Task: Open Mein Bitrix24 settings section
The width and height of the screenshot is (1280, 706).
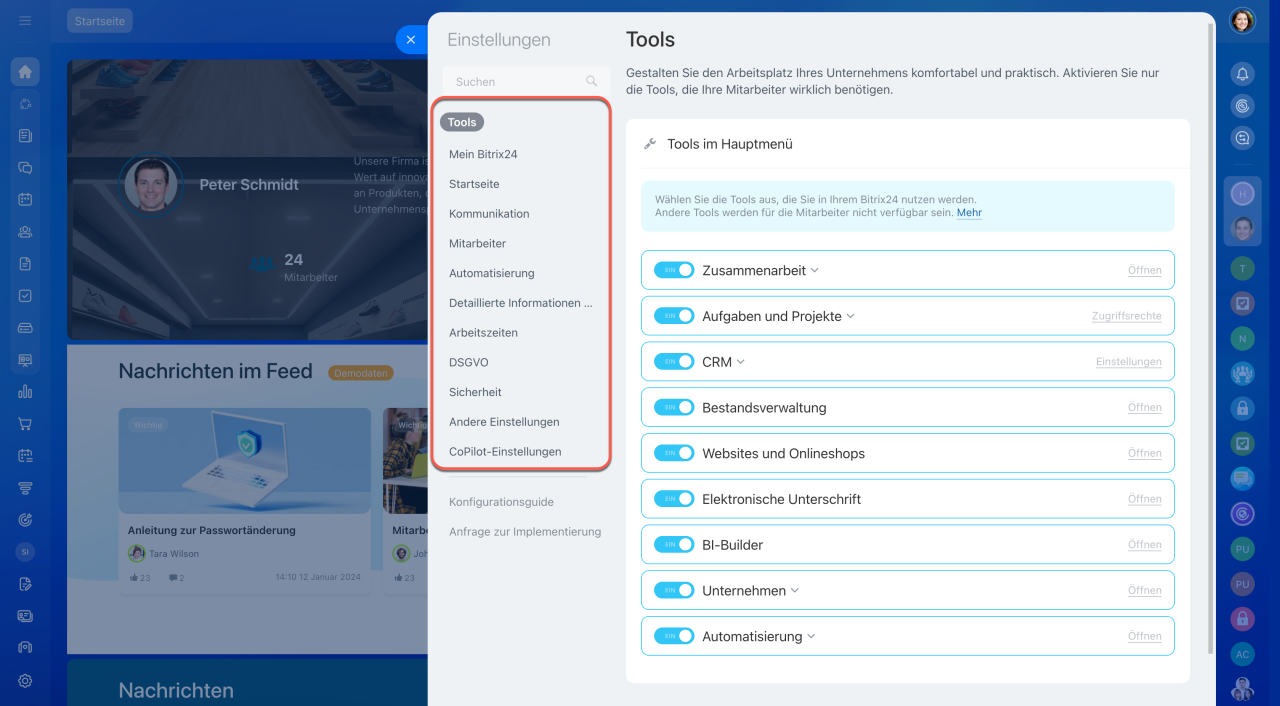Action: point(483,154)
